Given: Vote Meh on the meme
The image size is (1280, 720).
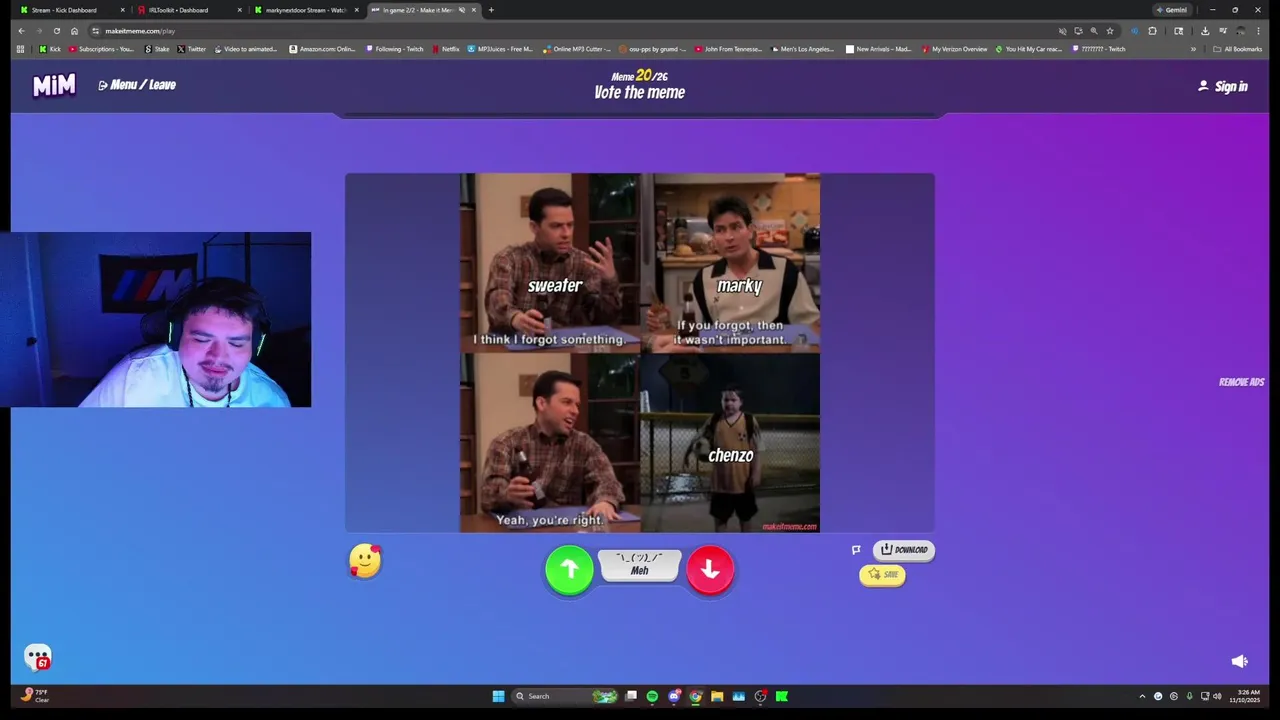Looking at the screenshot, I should click(x=639, y=565).
